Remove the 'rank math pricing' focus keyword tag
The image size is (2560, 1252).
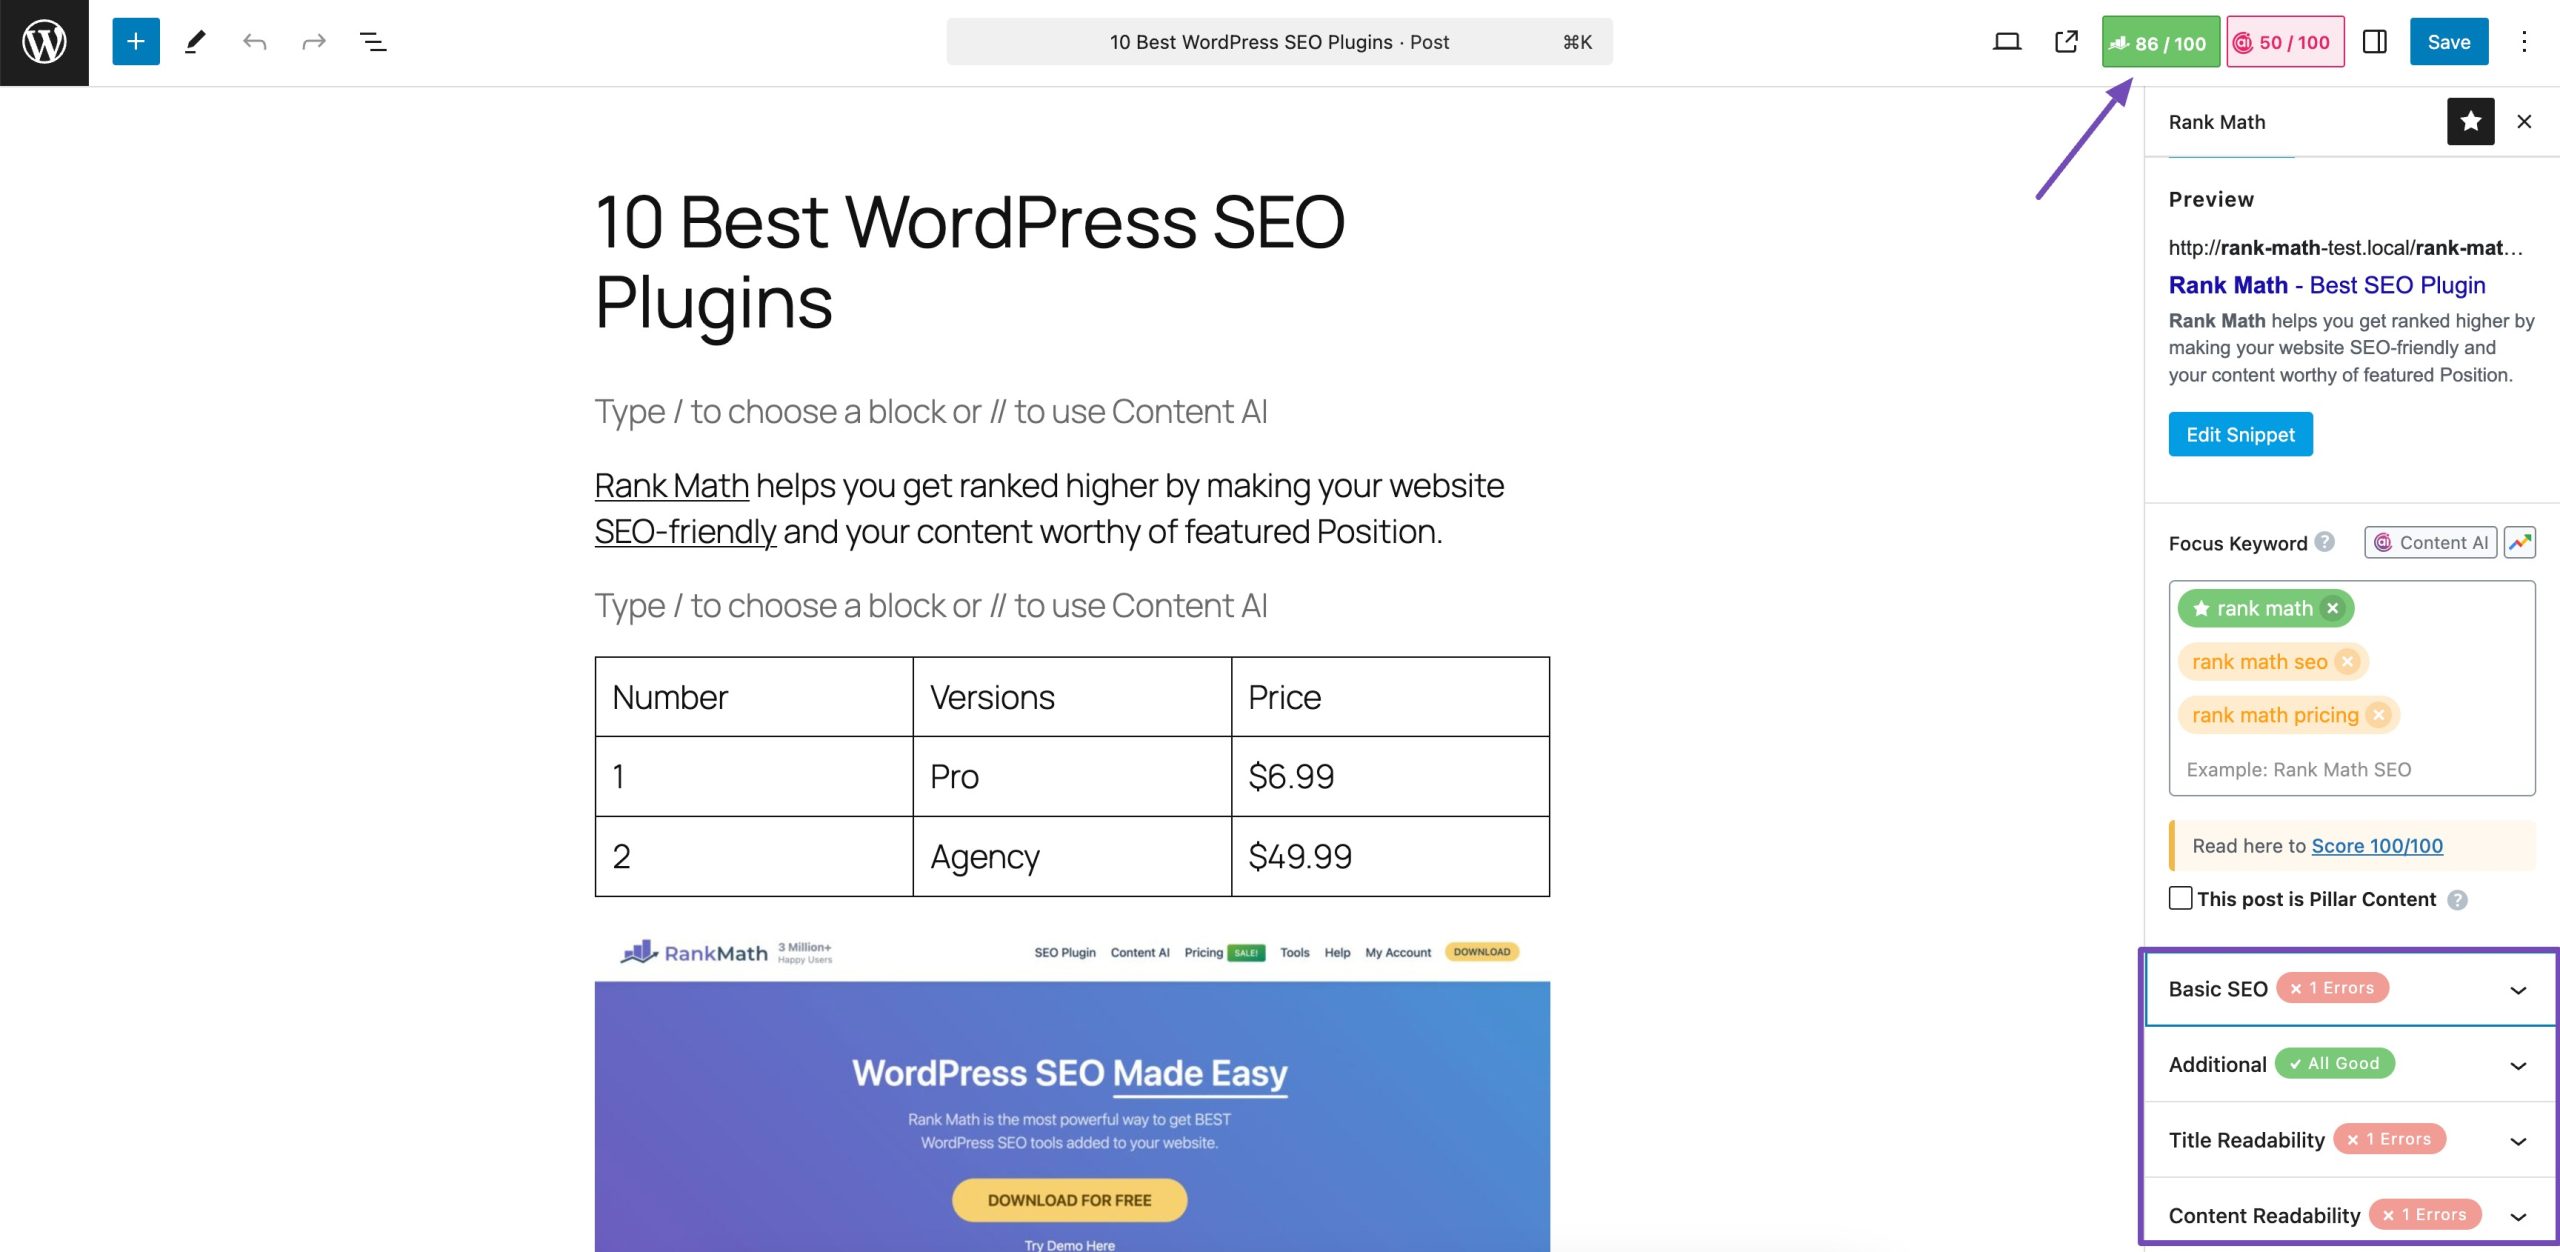[2377, 715]
